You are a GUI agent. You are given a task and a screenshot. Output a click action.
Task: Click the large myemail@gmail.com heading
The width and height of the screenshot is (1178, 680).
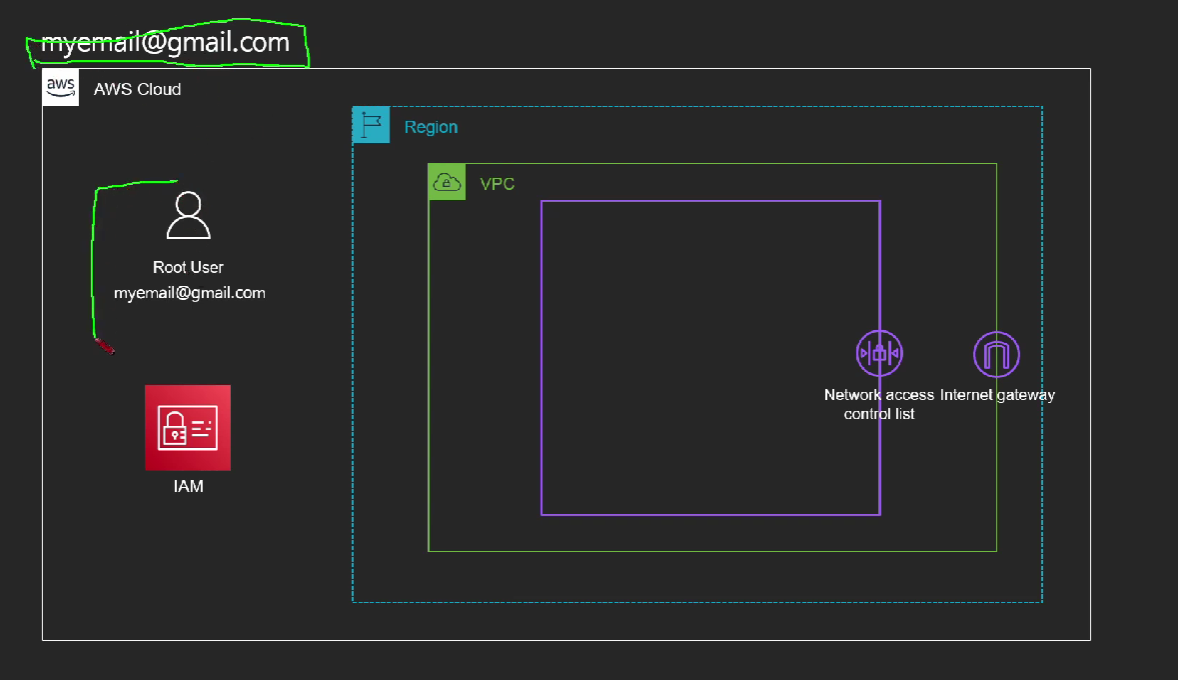point(165,42)
